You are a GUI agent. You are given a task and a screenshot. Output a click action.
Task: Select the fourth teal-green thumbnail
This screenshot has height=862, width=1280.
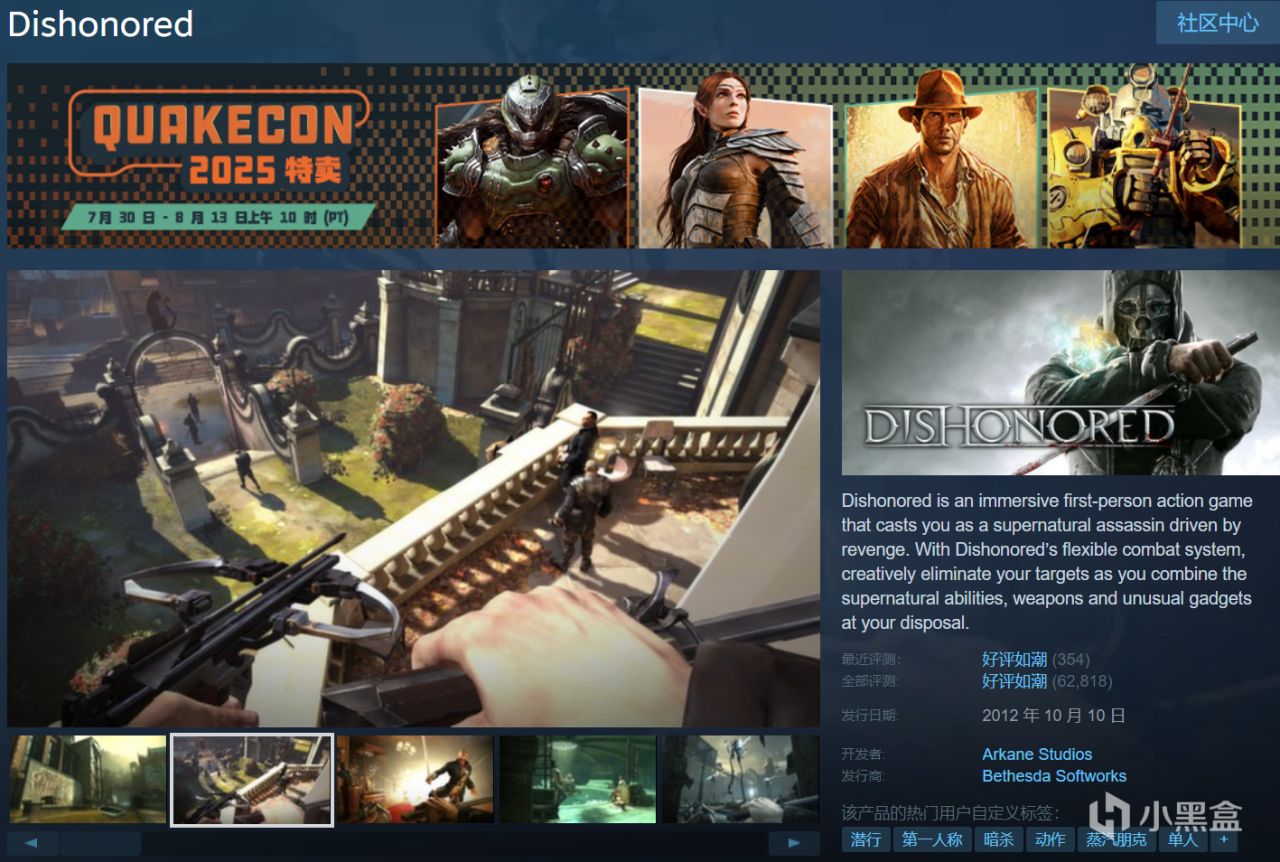point(578,780)
